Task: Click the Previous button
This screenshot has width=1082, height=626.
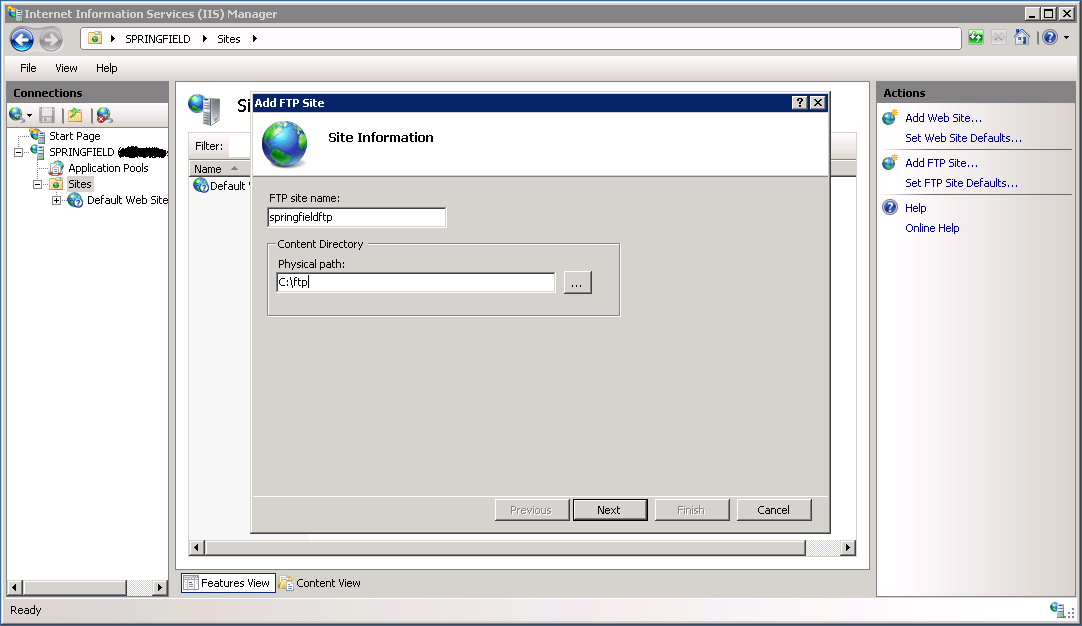Action: click(532, 510)
